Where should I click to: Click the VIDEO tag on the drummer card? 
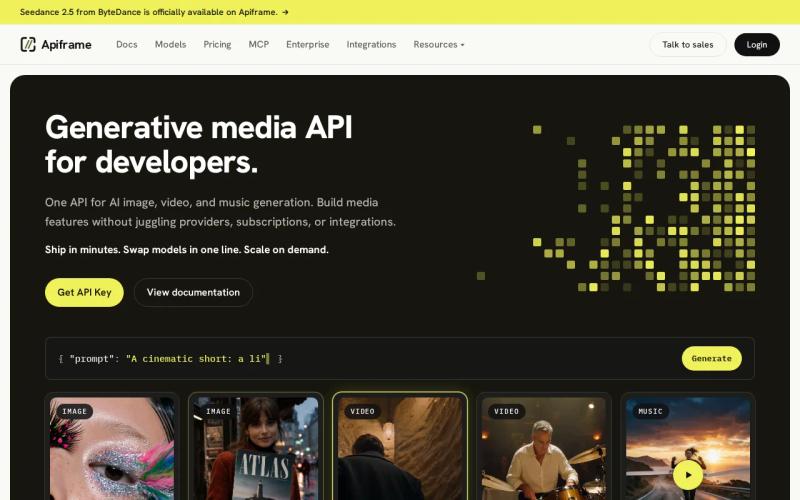(506, 411)
